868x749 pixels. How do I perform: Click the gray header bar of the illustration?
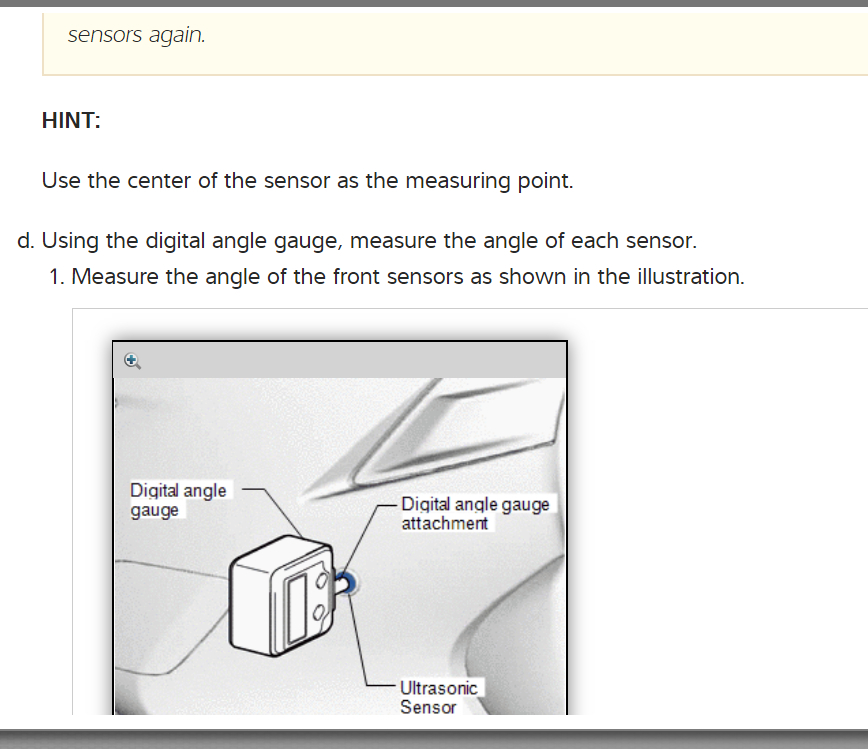click(x=340, y=360)
